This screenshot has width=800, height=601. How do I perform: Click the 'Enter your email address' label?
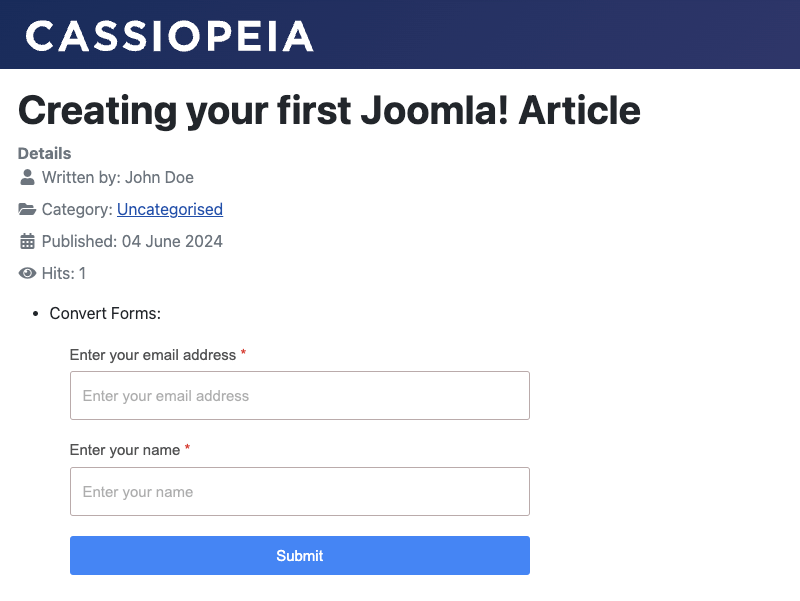(x=153, y=355)
